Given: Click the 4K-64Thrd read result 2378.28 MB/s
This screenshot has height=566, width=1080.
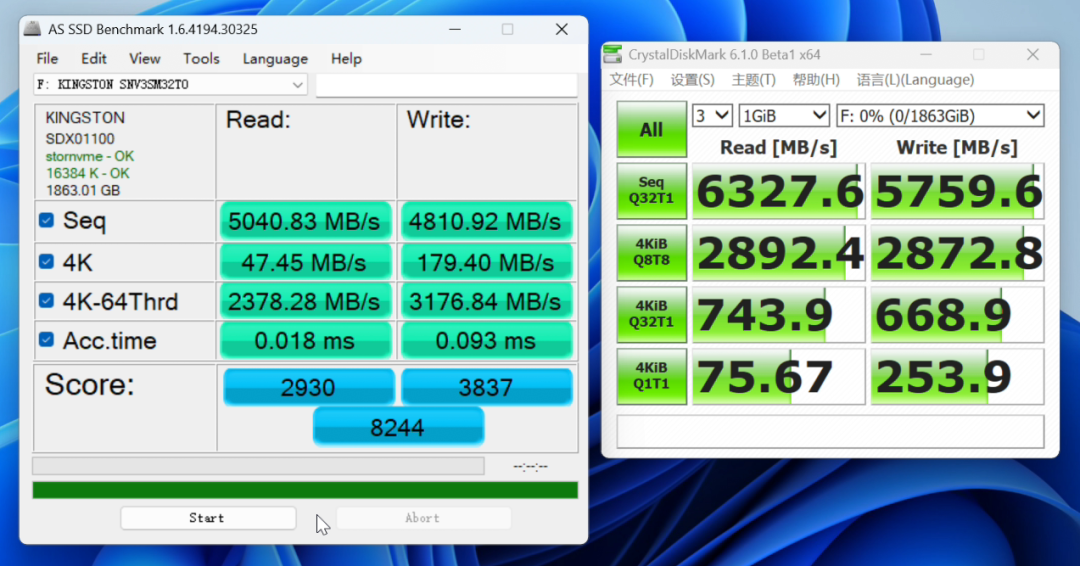Looking at the screenshot, I should coord(305,302).
